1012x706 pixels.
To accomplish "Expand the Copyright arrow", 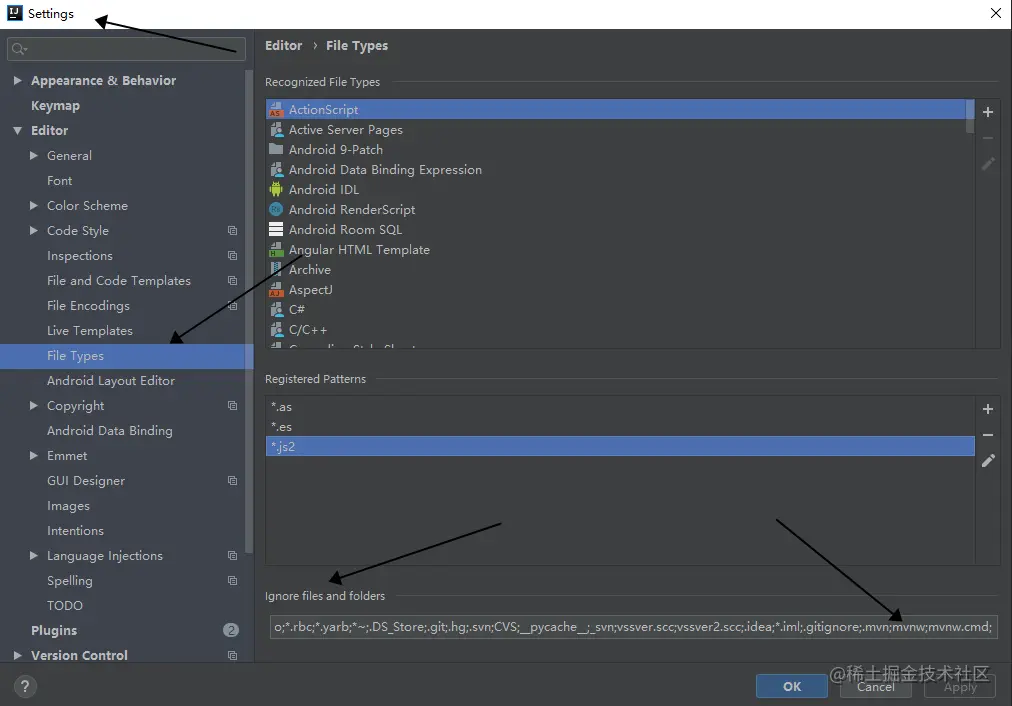I will coord(34,405).
